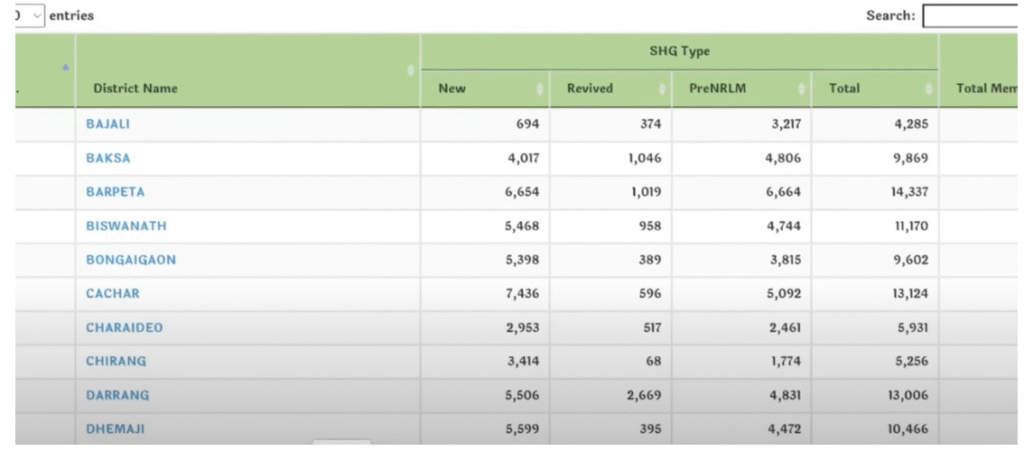Open the BAKSA district link

pos(108,158)
